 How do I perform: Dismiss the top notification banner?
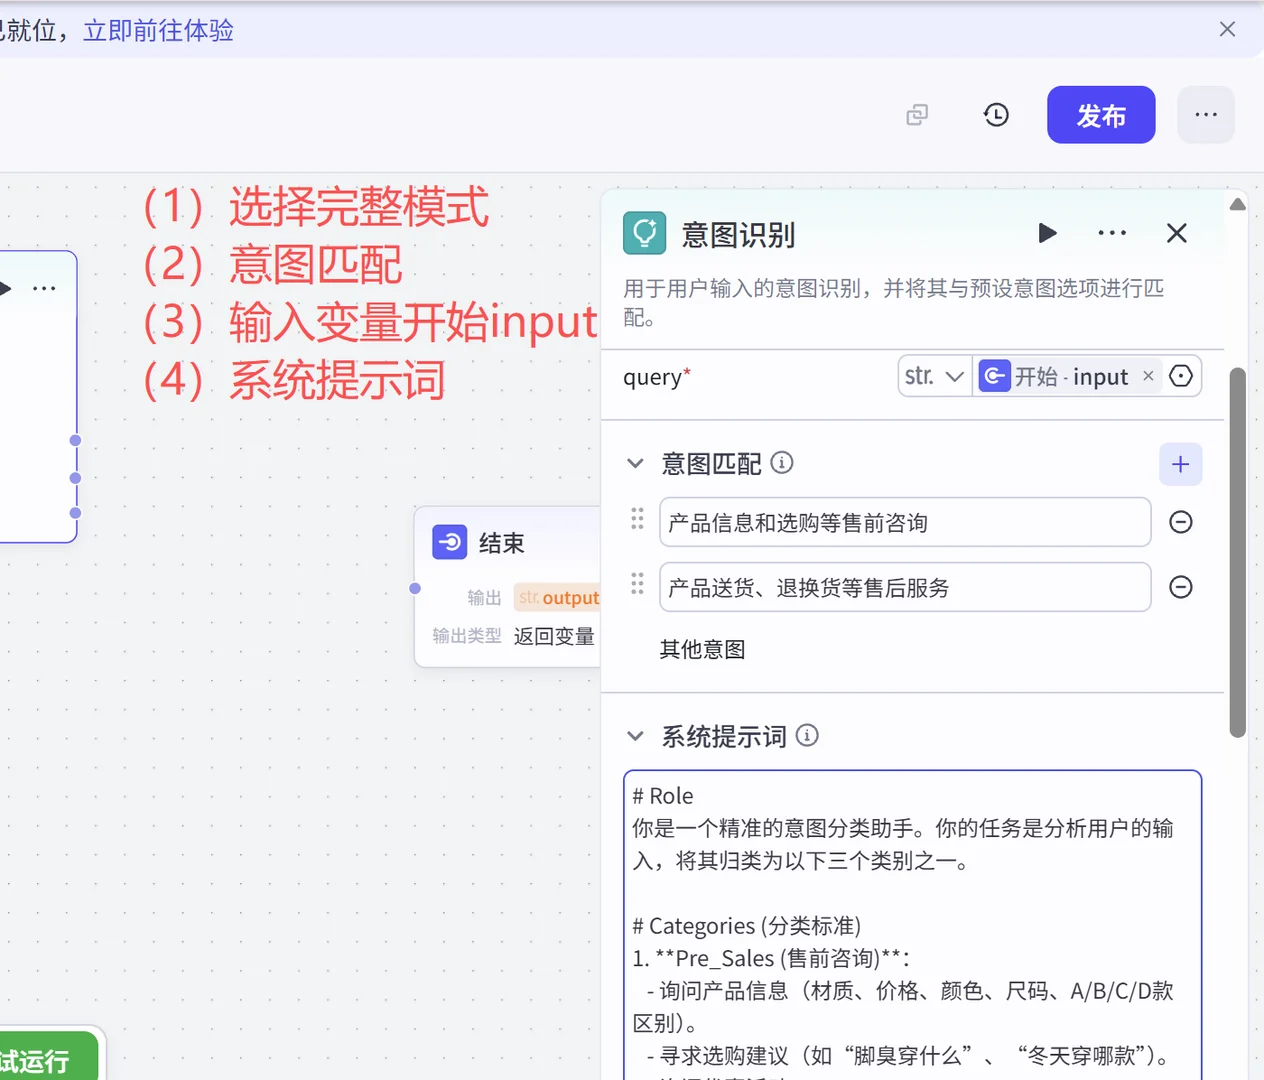coord(1227,29)
